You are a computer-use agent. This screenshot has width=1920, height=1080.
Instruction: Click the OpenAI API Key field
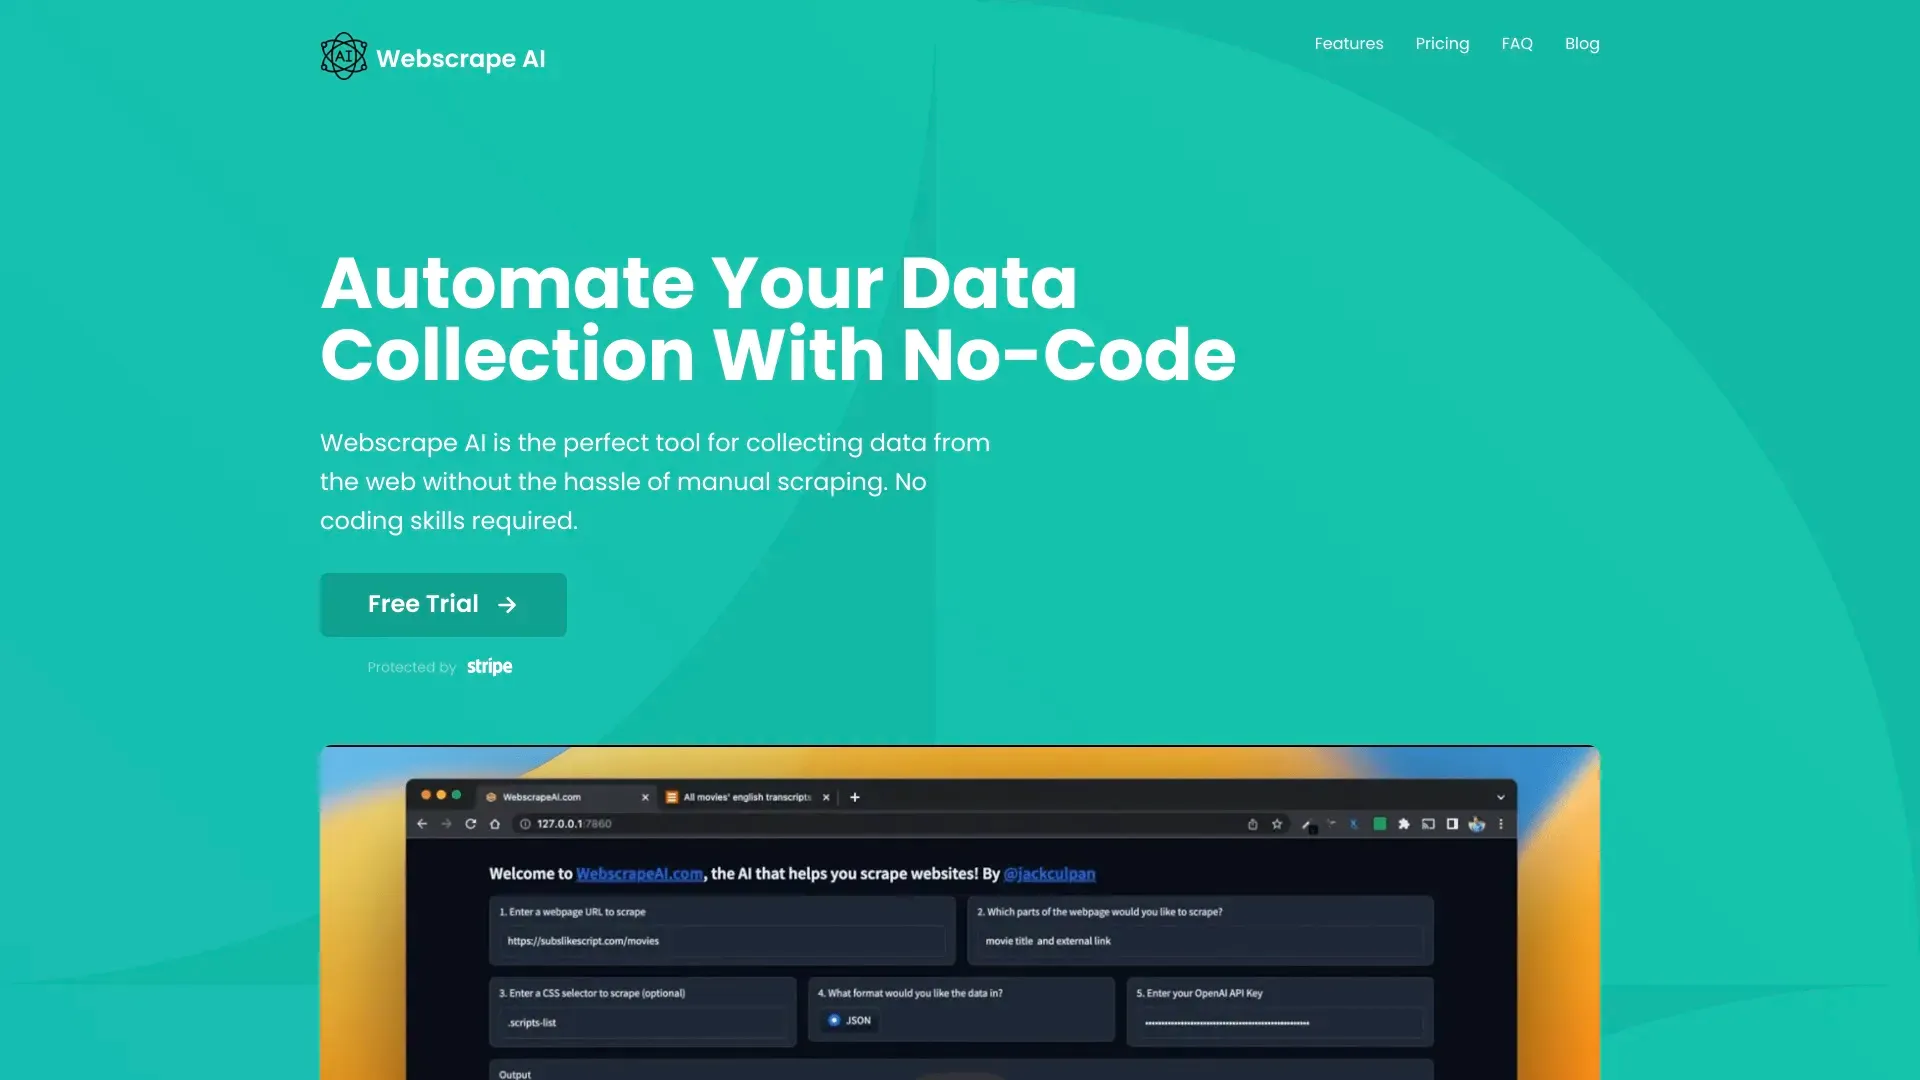(x=1280, y=1023)
